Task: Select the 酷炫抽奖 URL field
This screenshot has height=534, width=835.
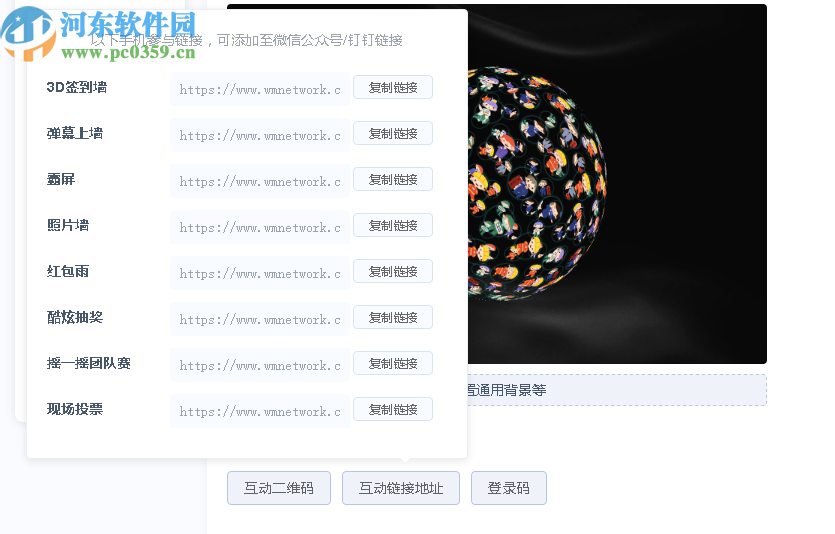Action: pos(260,319)
